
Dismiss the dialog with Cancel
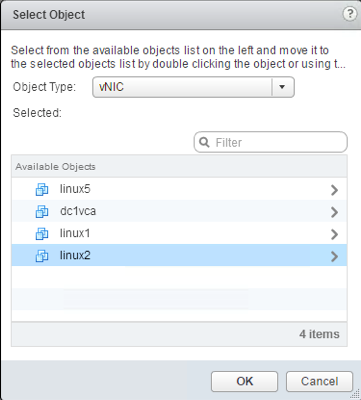(x=319, y=381)
